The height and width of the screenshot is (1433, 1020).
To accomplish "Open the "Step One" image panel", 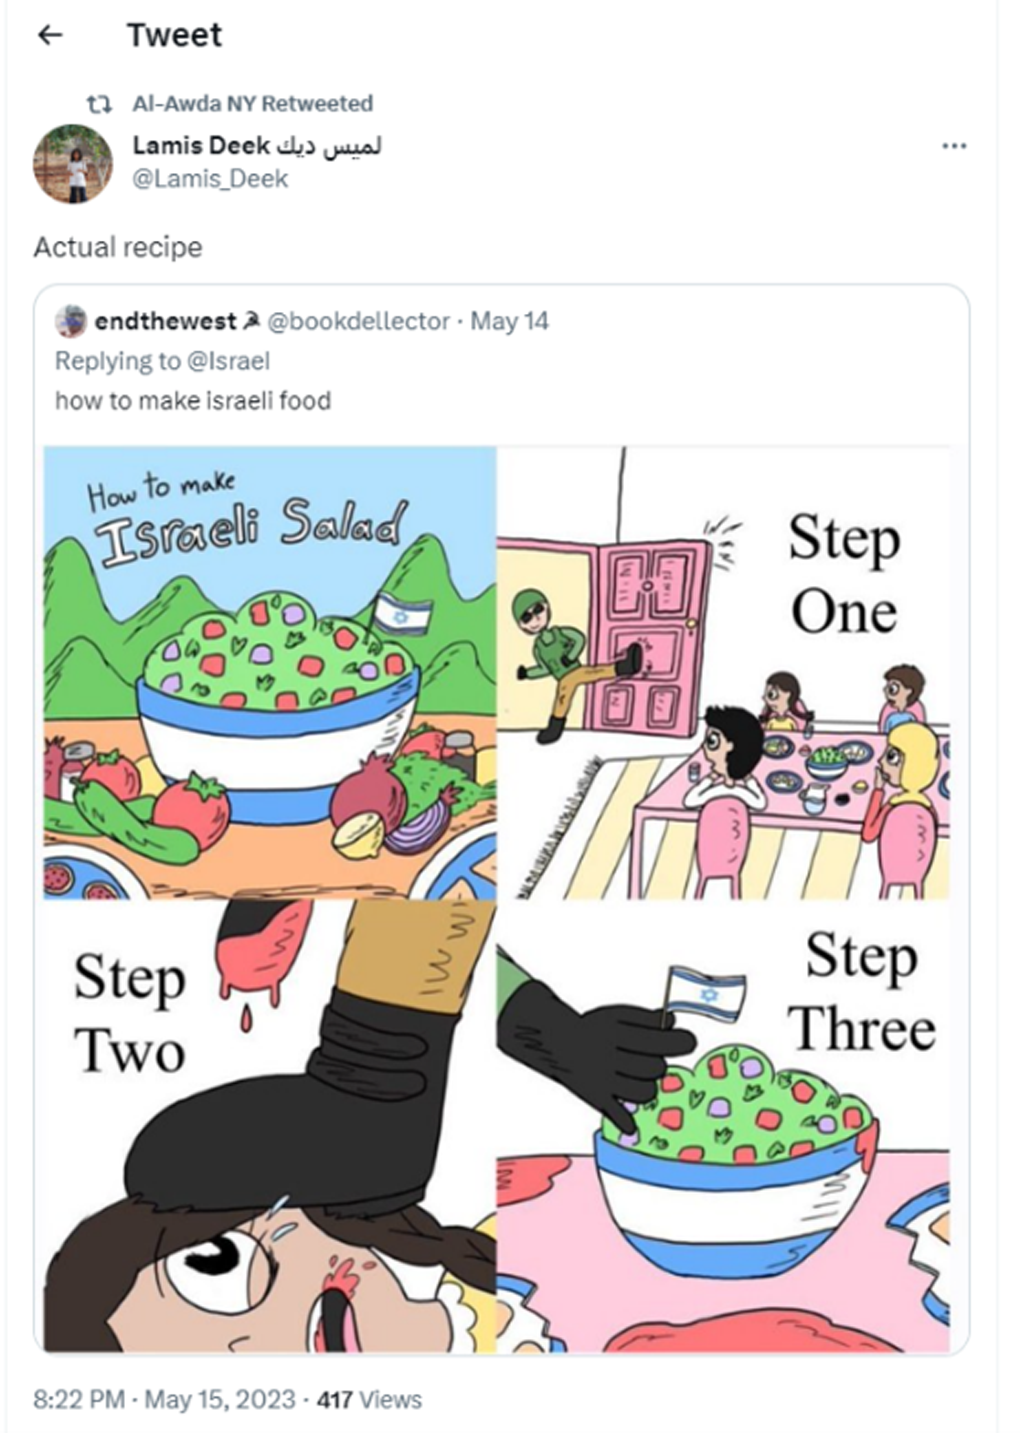I will pos(723,672).
